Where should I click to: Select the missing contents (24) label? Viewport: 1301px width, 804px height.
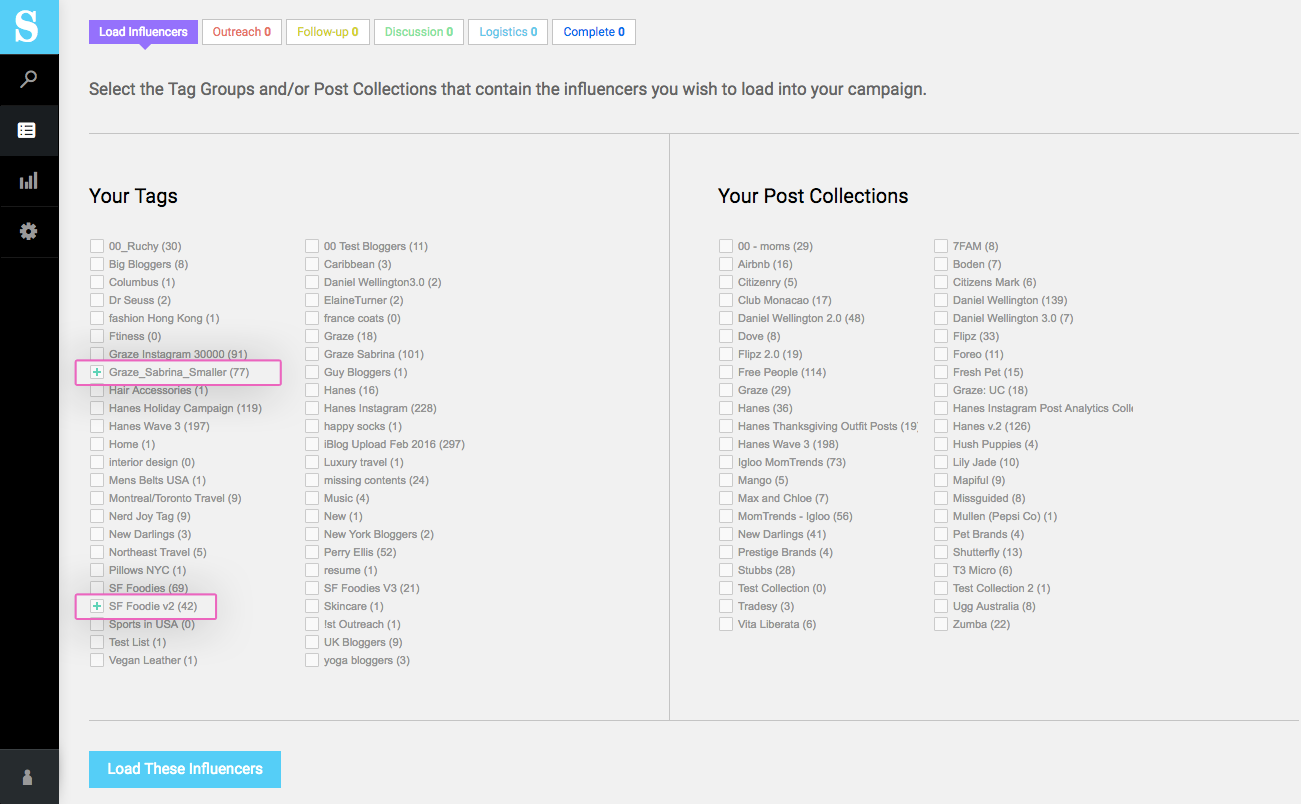(x=376, y=480)
